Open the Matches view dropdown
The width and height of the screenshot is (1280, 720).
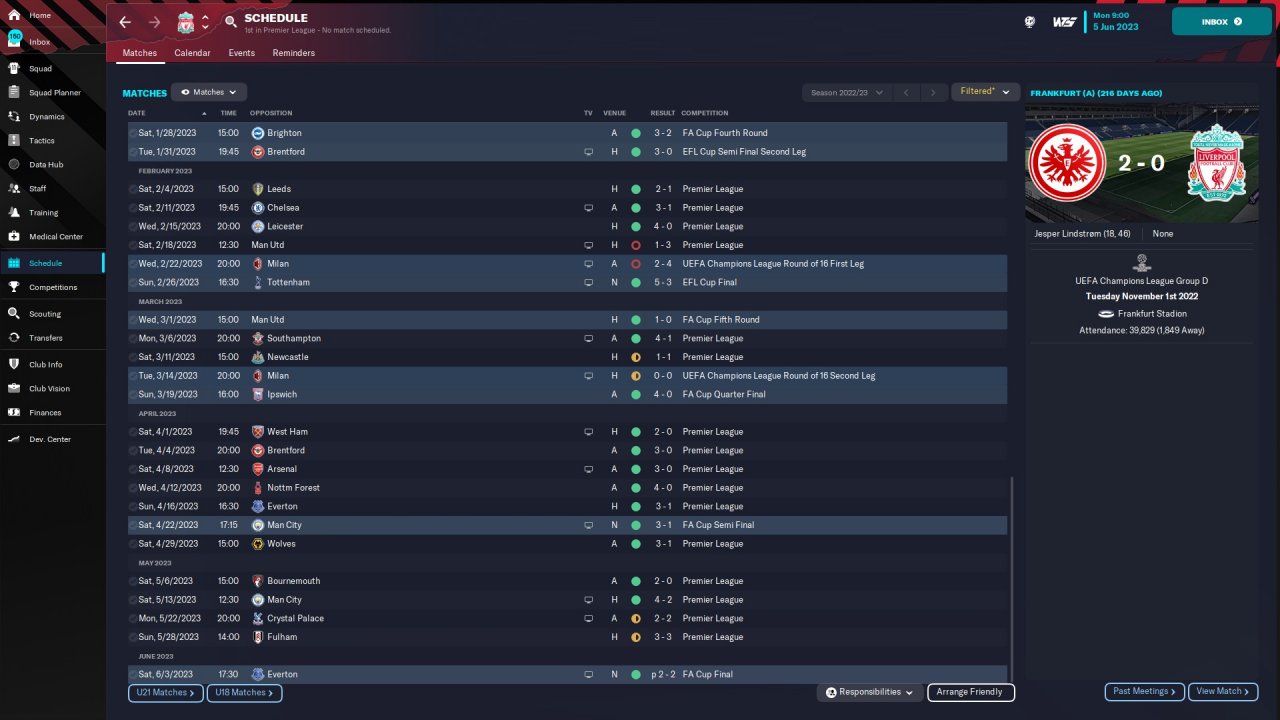209,92
